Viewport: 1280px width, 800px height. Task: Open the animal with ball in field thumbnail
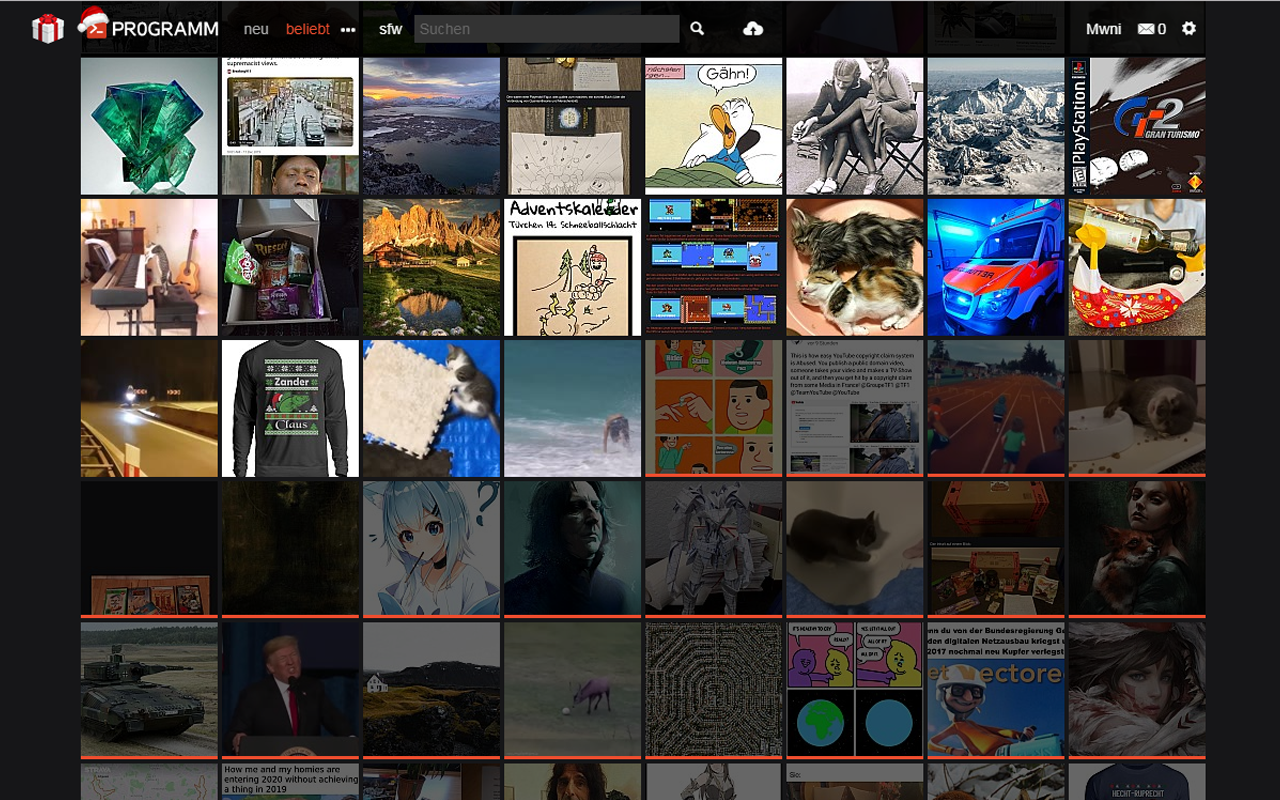(x=573, y=690)
